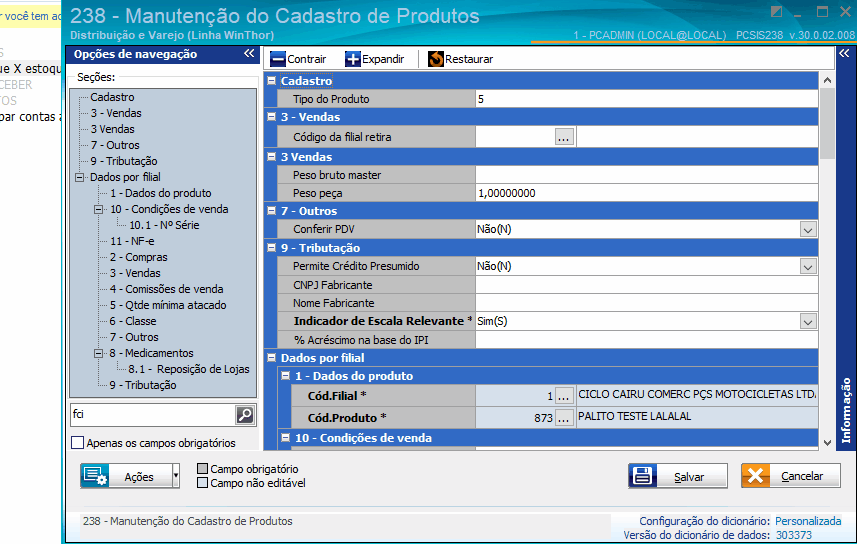Select 4 - Comissões de venda tree item
The image size is (857, 544).
167,289
